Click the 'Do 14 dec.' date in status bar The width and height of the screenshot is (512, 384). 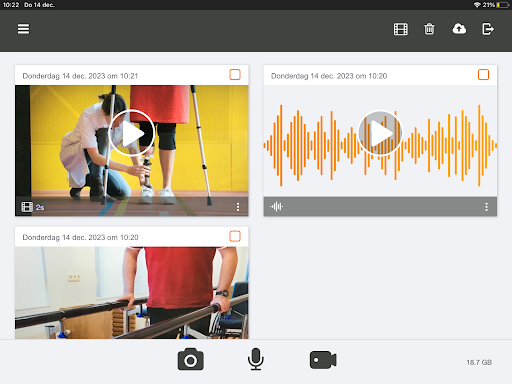39,5
